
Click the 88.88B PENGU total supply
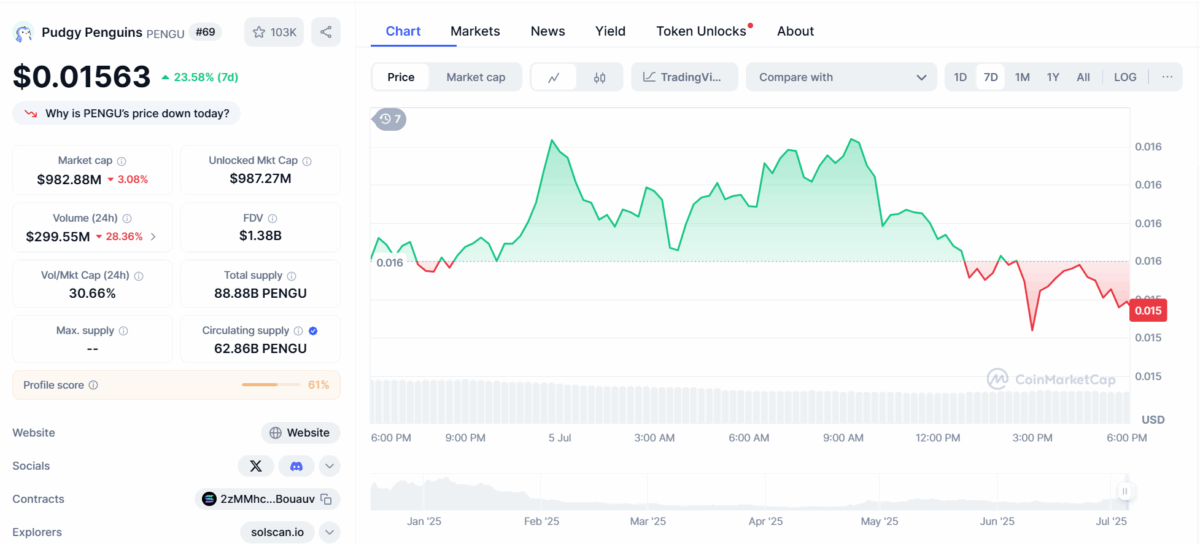[260, 294]
